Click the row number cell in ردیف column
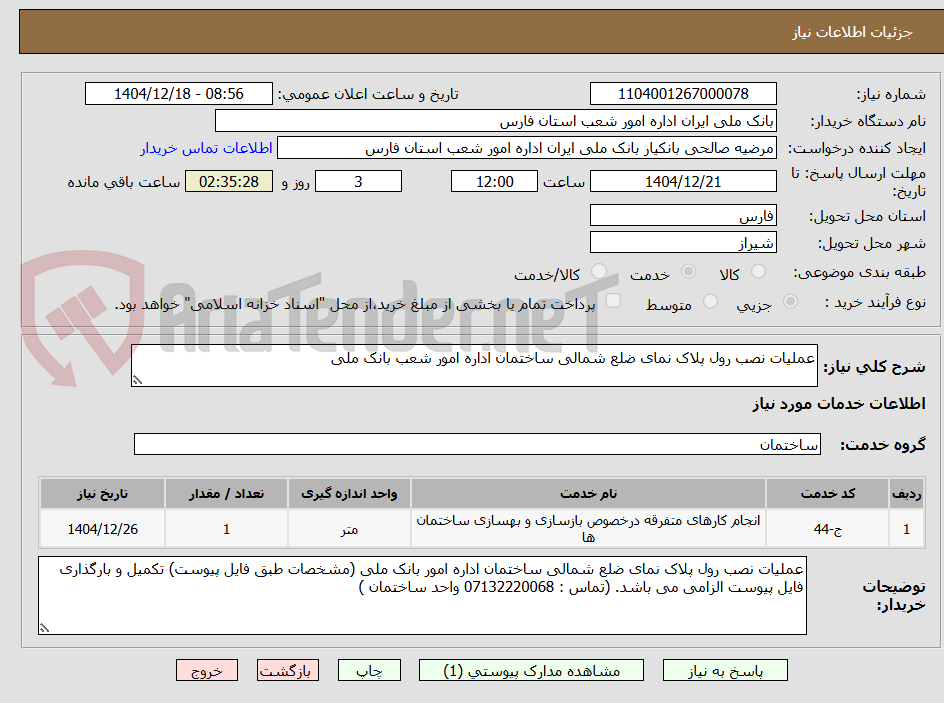The height and width of the screenshot is (703, 944). tap(907, 529)
